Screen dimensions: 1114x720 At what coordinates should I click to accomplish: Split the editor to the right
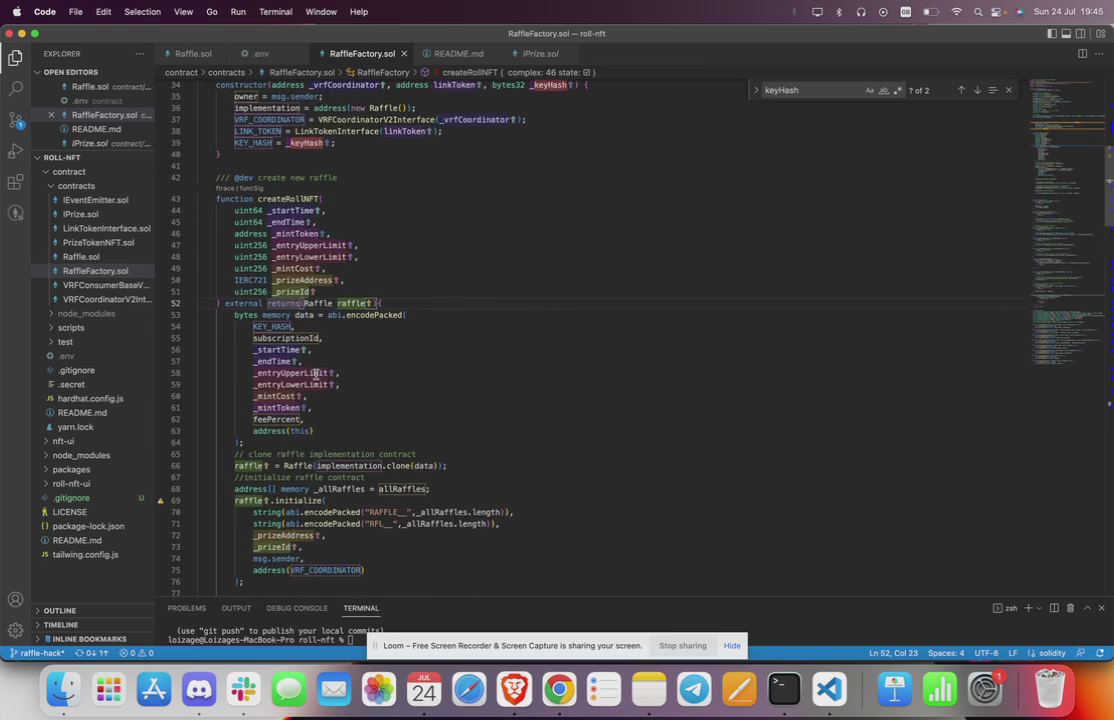(1082, 54)
